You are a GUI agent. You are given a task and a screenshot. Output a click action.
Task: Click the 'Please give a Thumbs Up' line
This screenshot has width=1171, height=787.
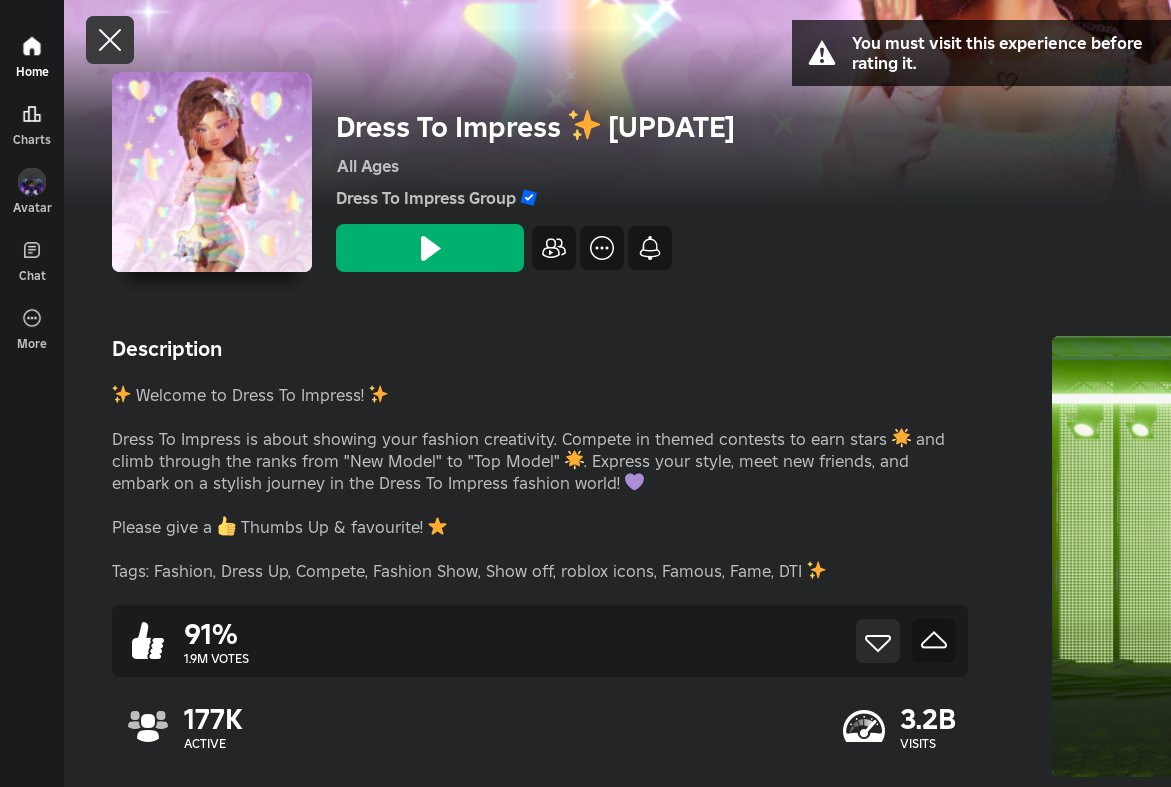(x=279, y=527)
